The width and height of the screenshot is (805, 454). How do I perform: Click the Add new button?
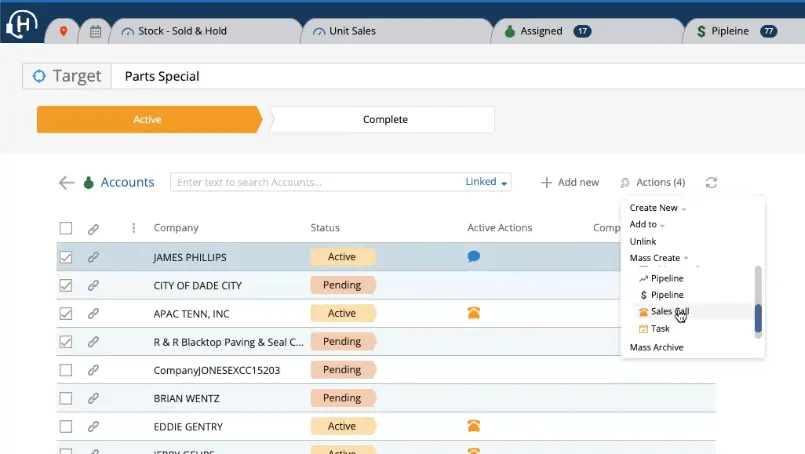(570, 183)
